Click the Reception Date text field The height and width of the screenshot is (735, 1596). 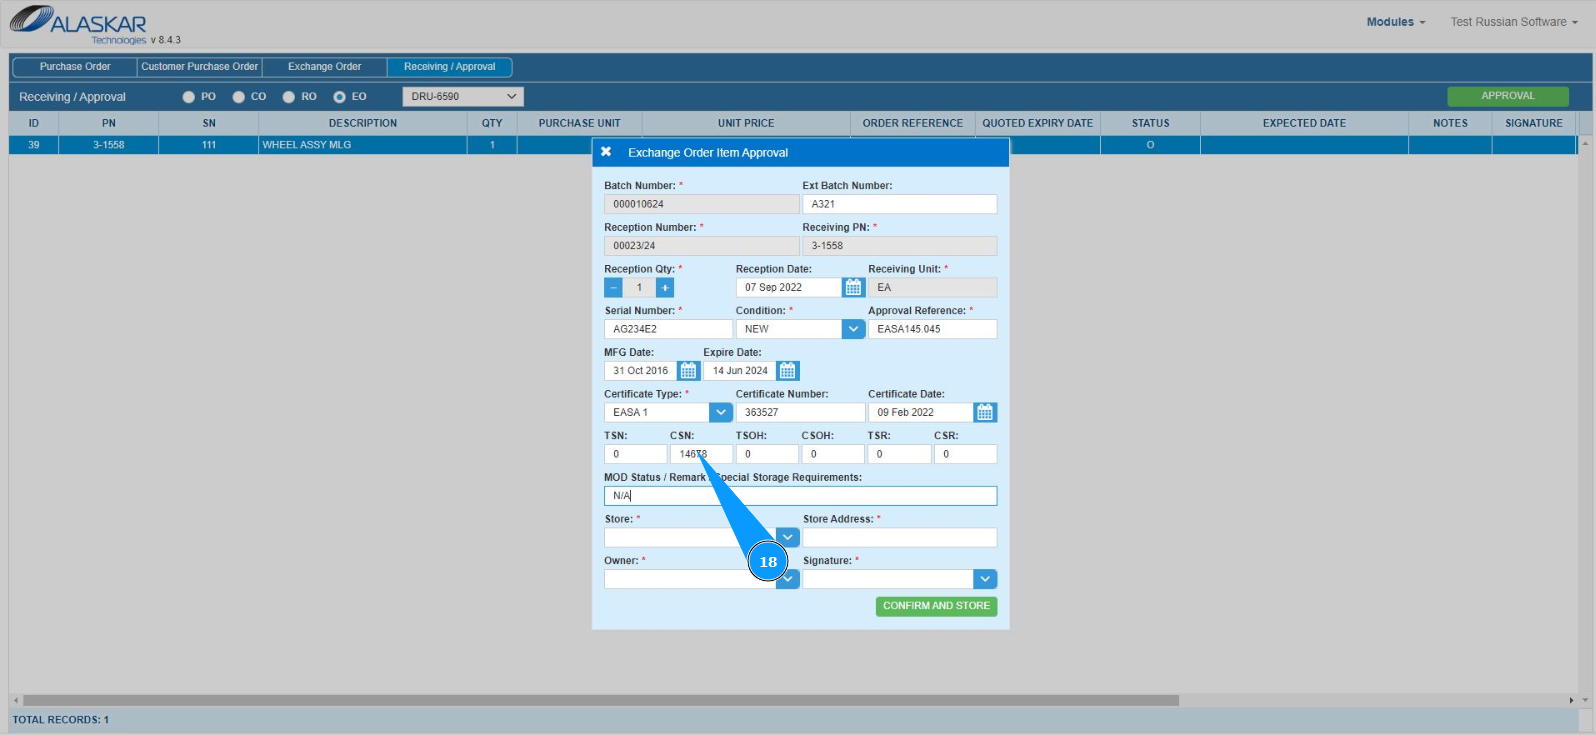pos(789,288)
